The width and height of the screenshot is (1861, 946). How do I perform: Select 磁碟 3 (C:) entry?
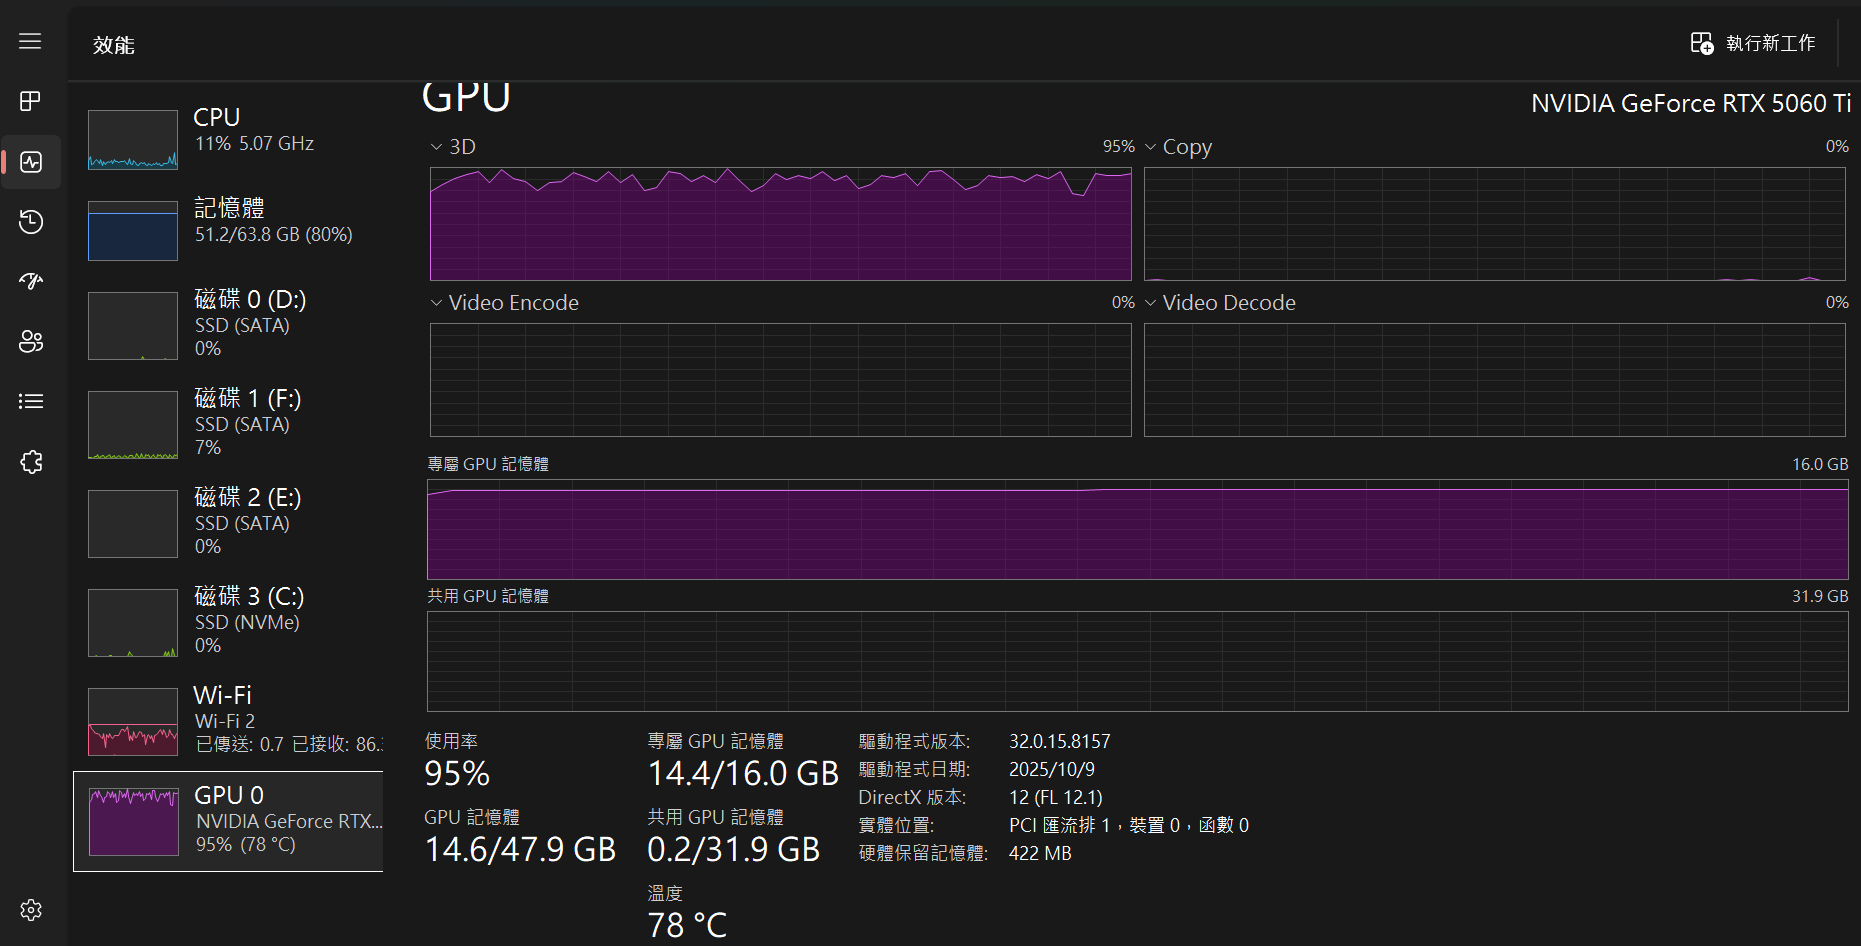point(228,621)
